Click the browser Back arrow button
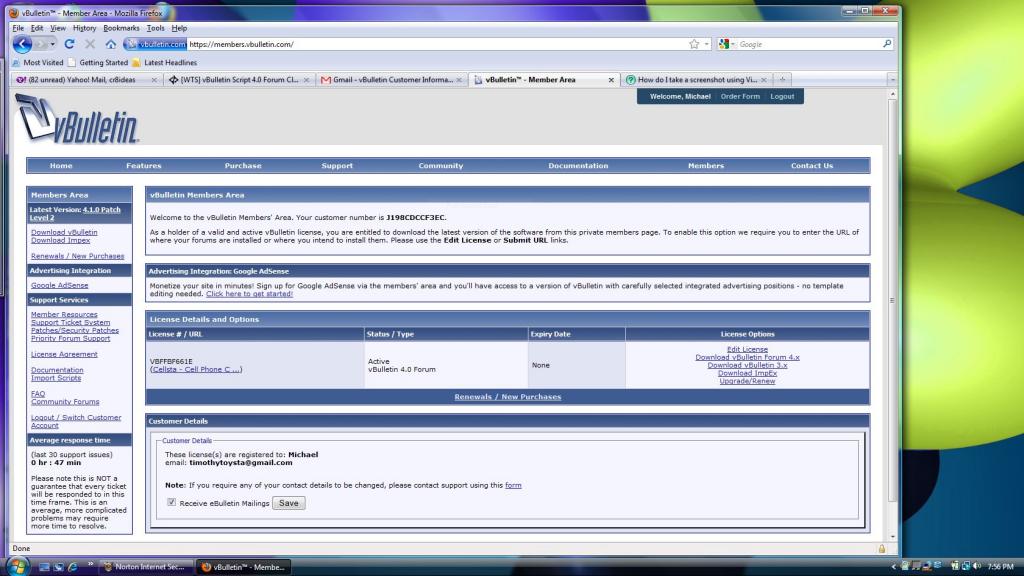The width and height of the screenshot is (1024, 576). coord(22,44)
